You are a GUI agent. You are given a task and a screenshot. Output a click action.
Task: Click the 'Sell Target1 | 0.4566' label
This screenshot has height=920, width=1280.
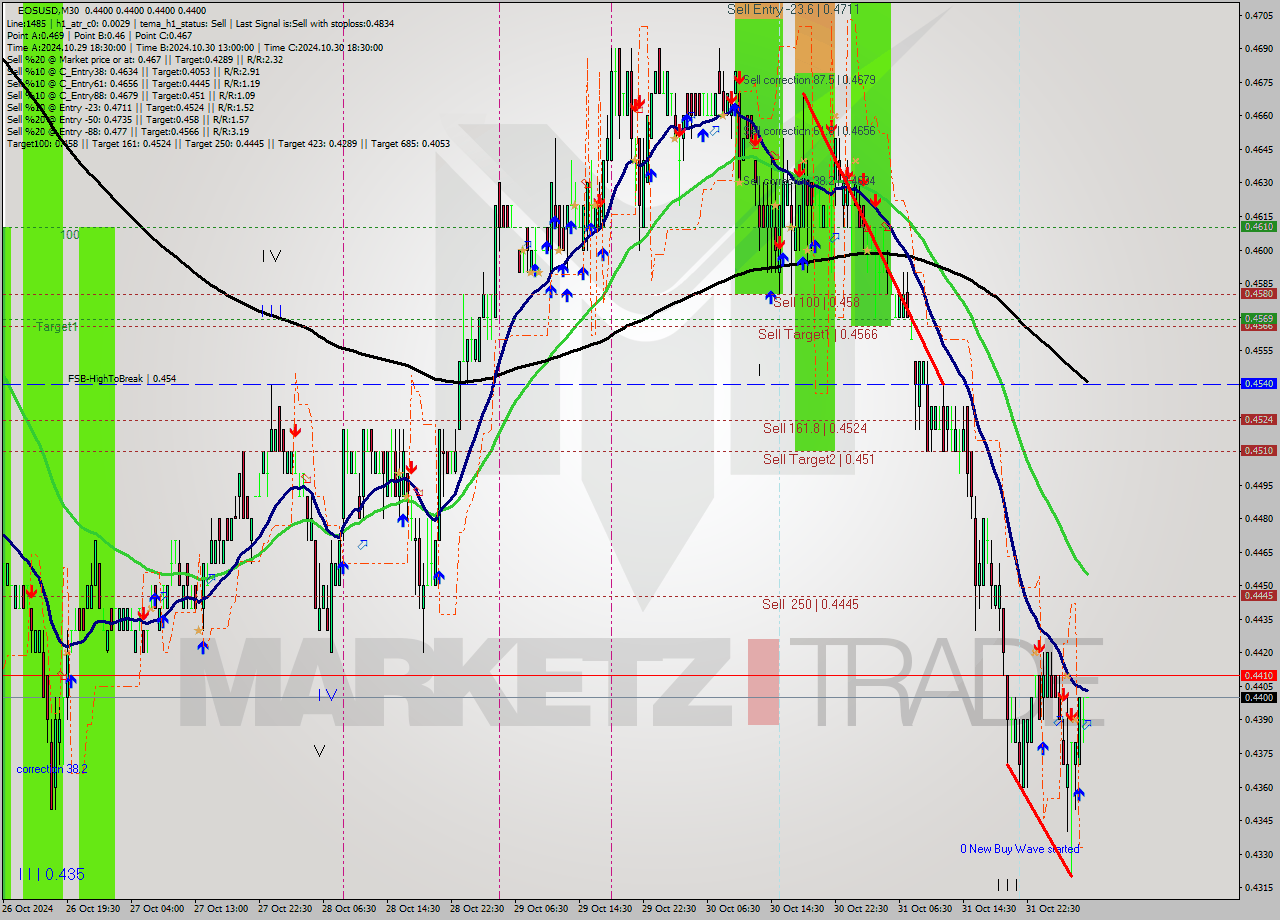tap(818, 334)
